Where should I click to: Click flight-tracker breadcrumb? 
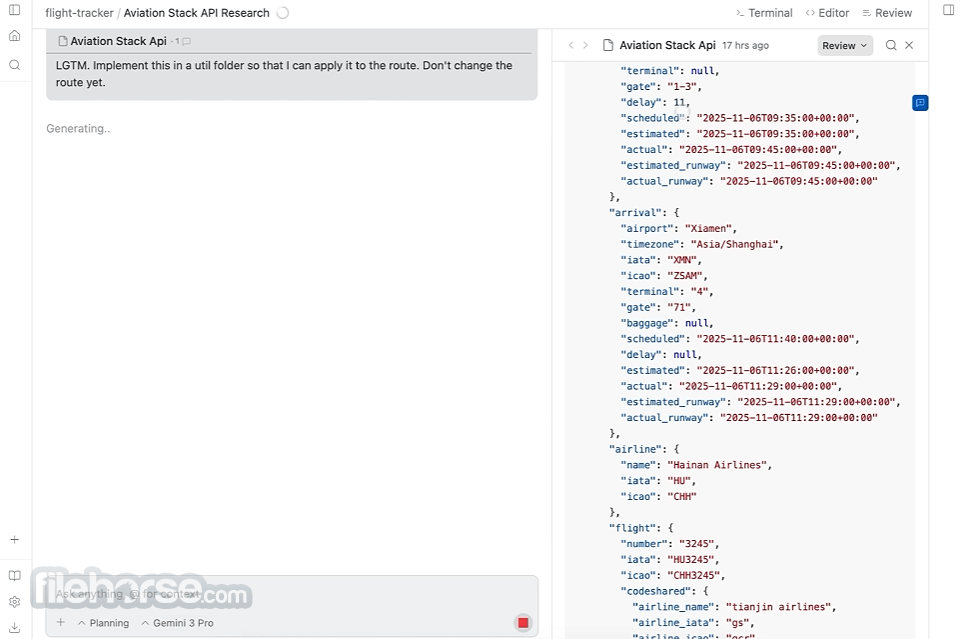[x=79, y=13]
